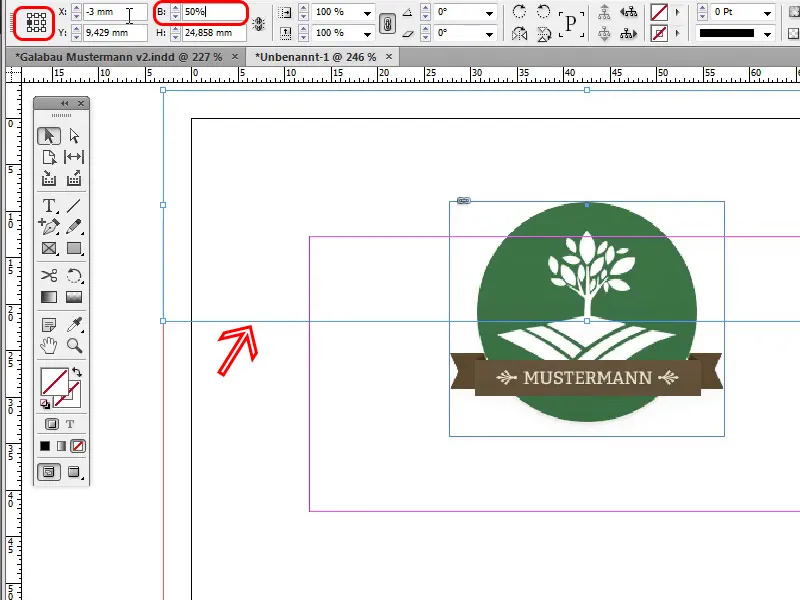Toggle constrain proportions for scaling chain
800x600 pixels.
[387, 23]
